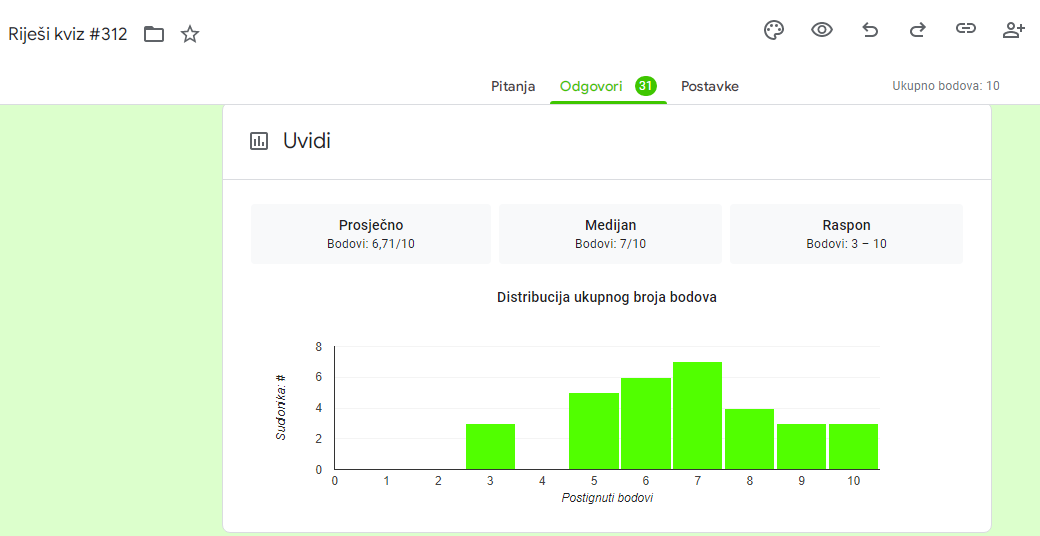
Task: Click the Prosječno card heading
Action: pos(371,225)
